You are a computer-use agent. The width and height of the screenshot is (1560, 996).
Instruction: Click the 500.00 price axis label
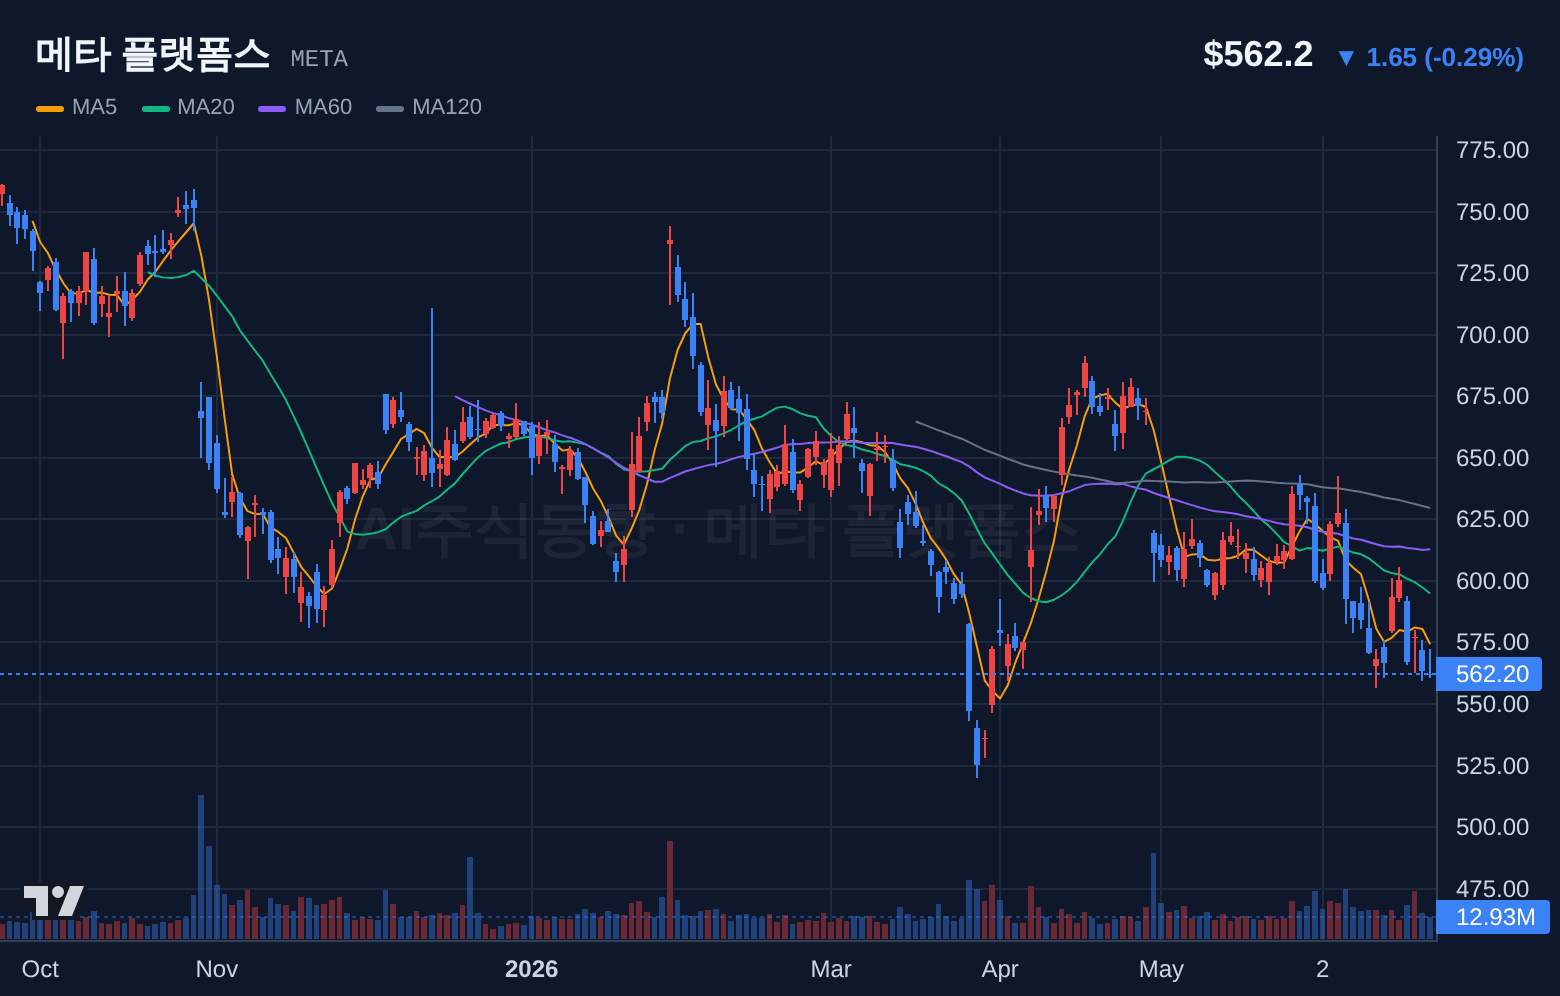1492,827
